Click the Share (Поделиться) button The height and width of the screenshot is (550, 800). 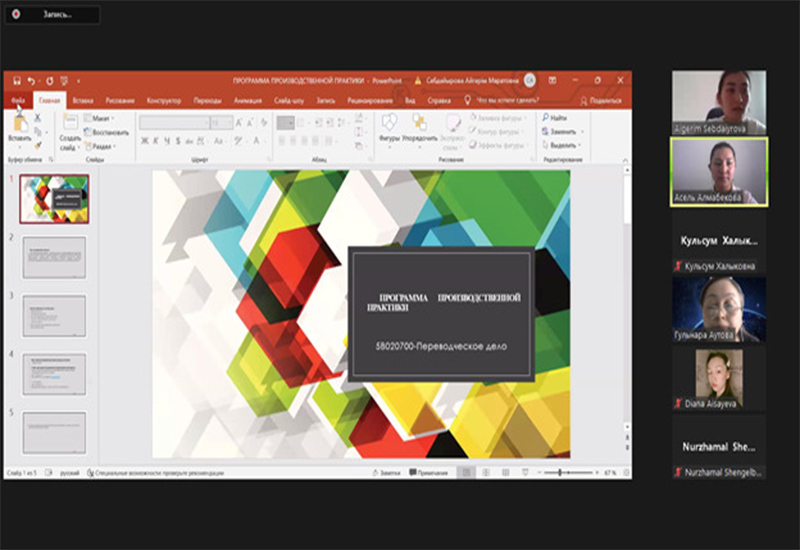(x=602, y=100)
